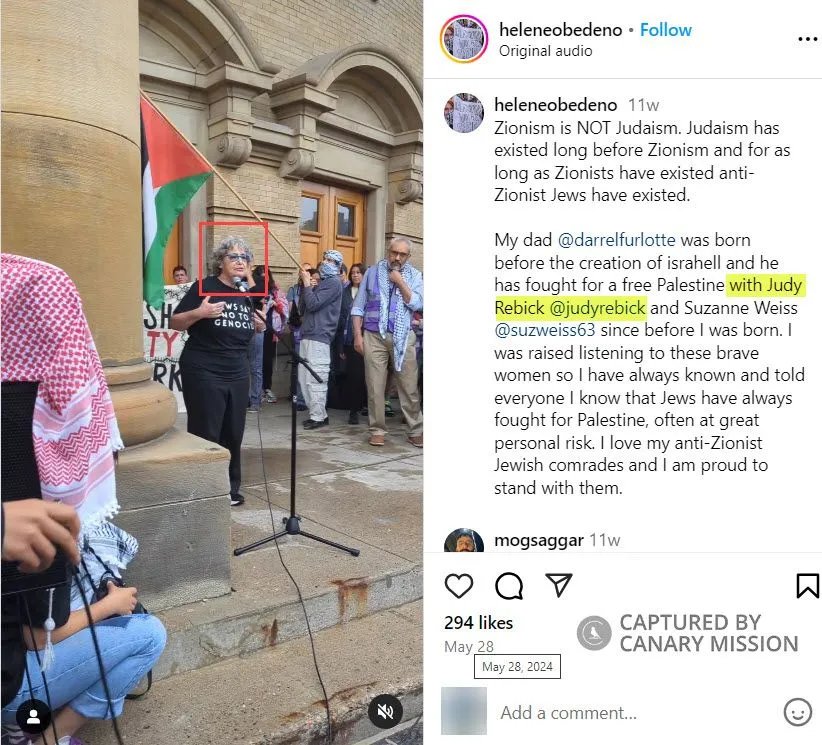Click heleneobedeno avatar beside caption
This screenshot has width=822, height=745.
[x=464, y=113]
